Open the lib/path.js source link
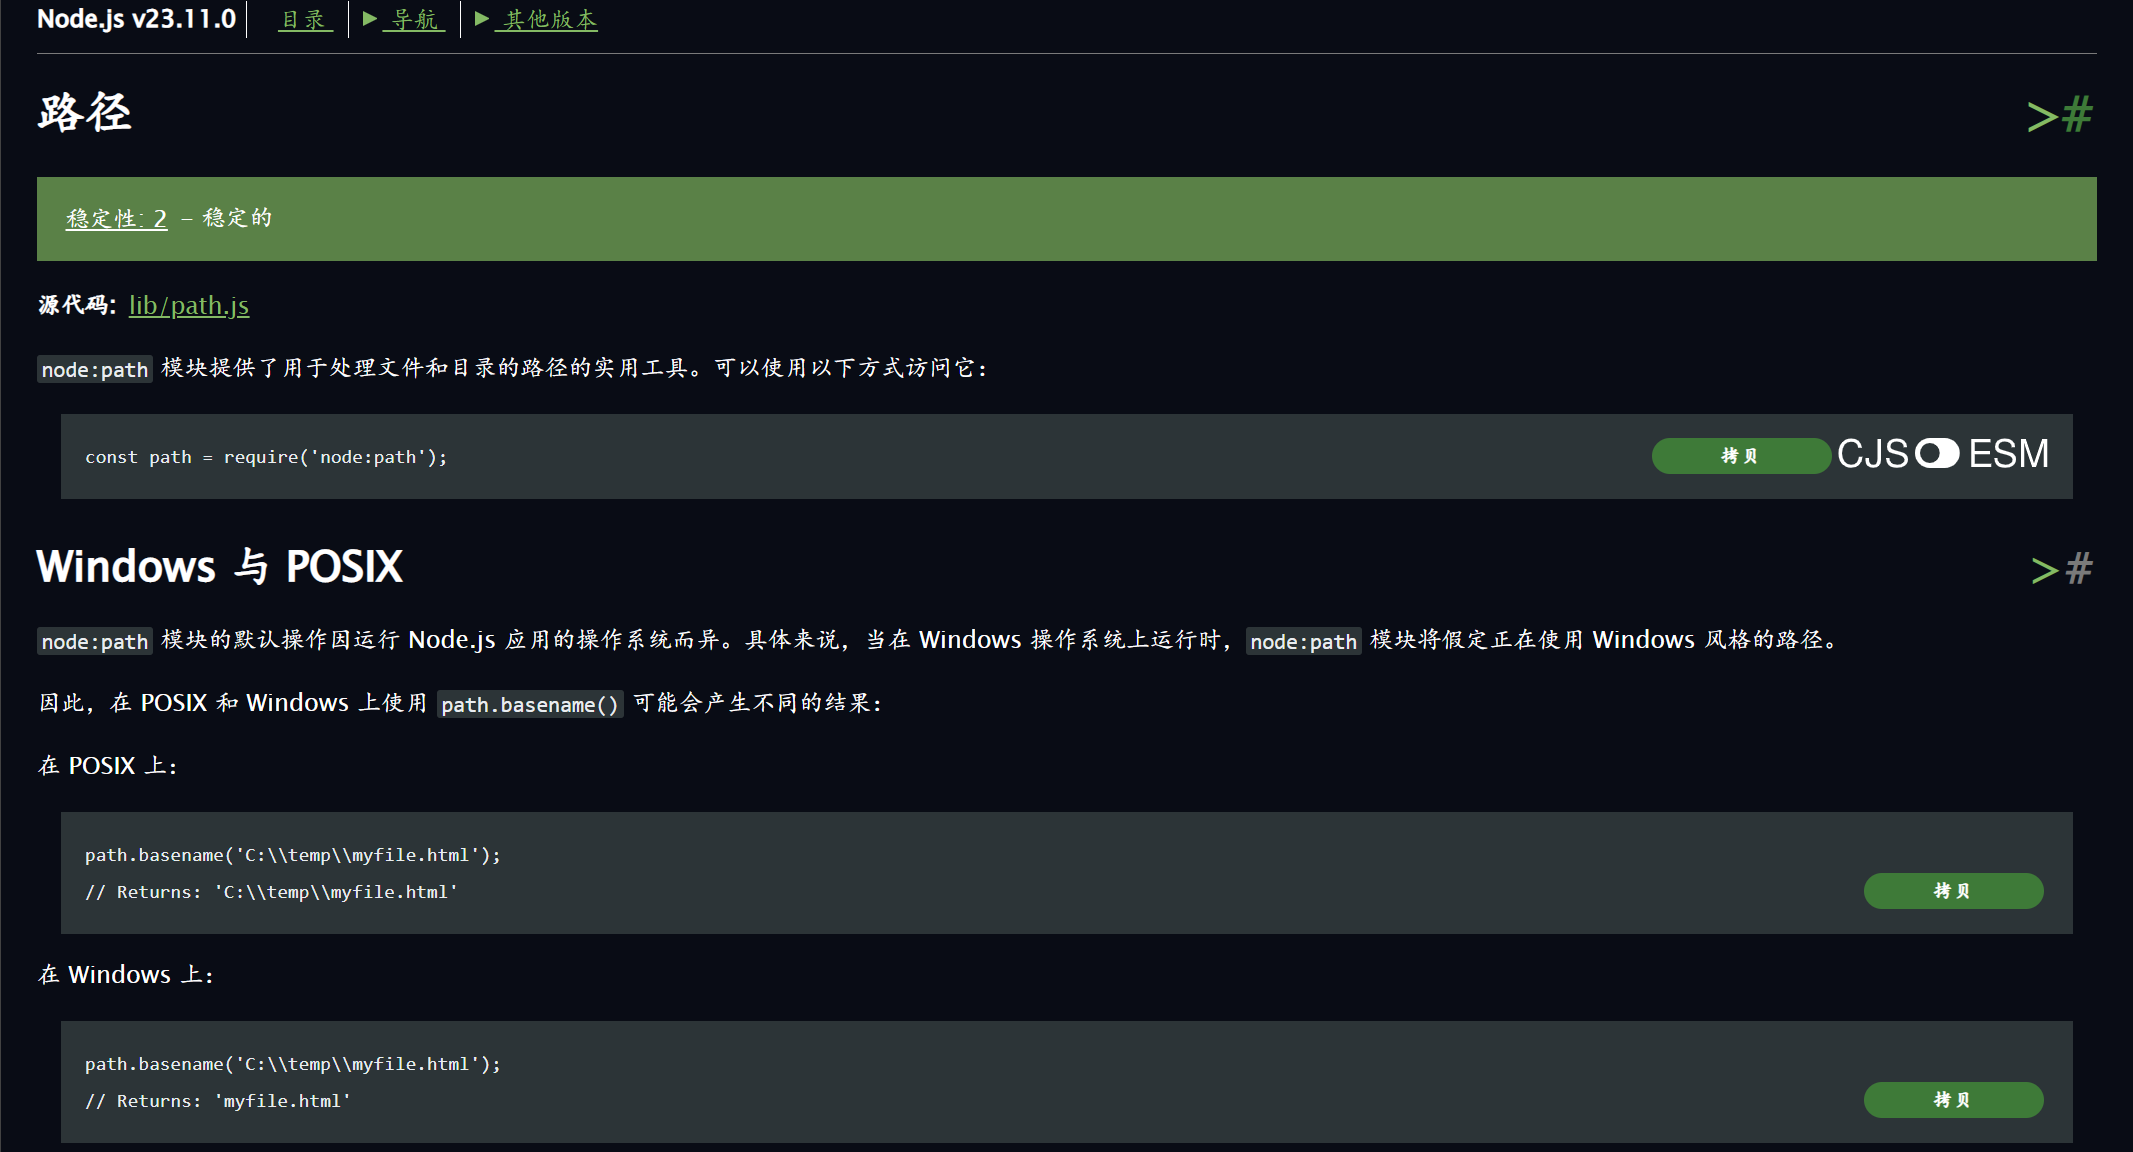Image resolution: width=2133 pixels, height=1152 pixels. tap(189, 306)
